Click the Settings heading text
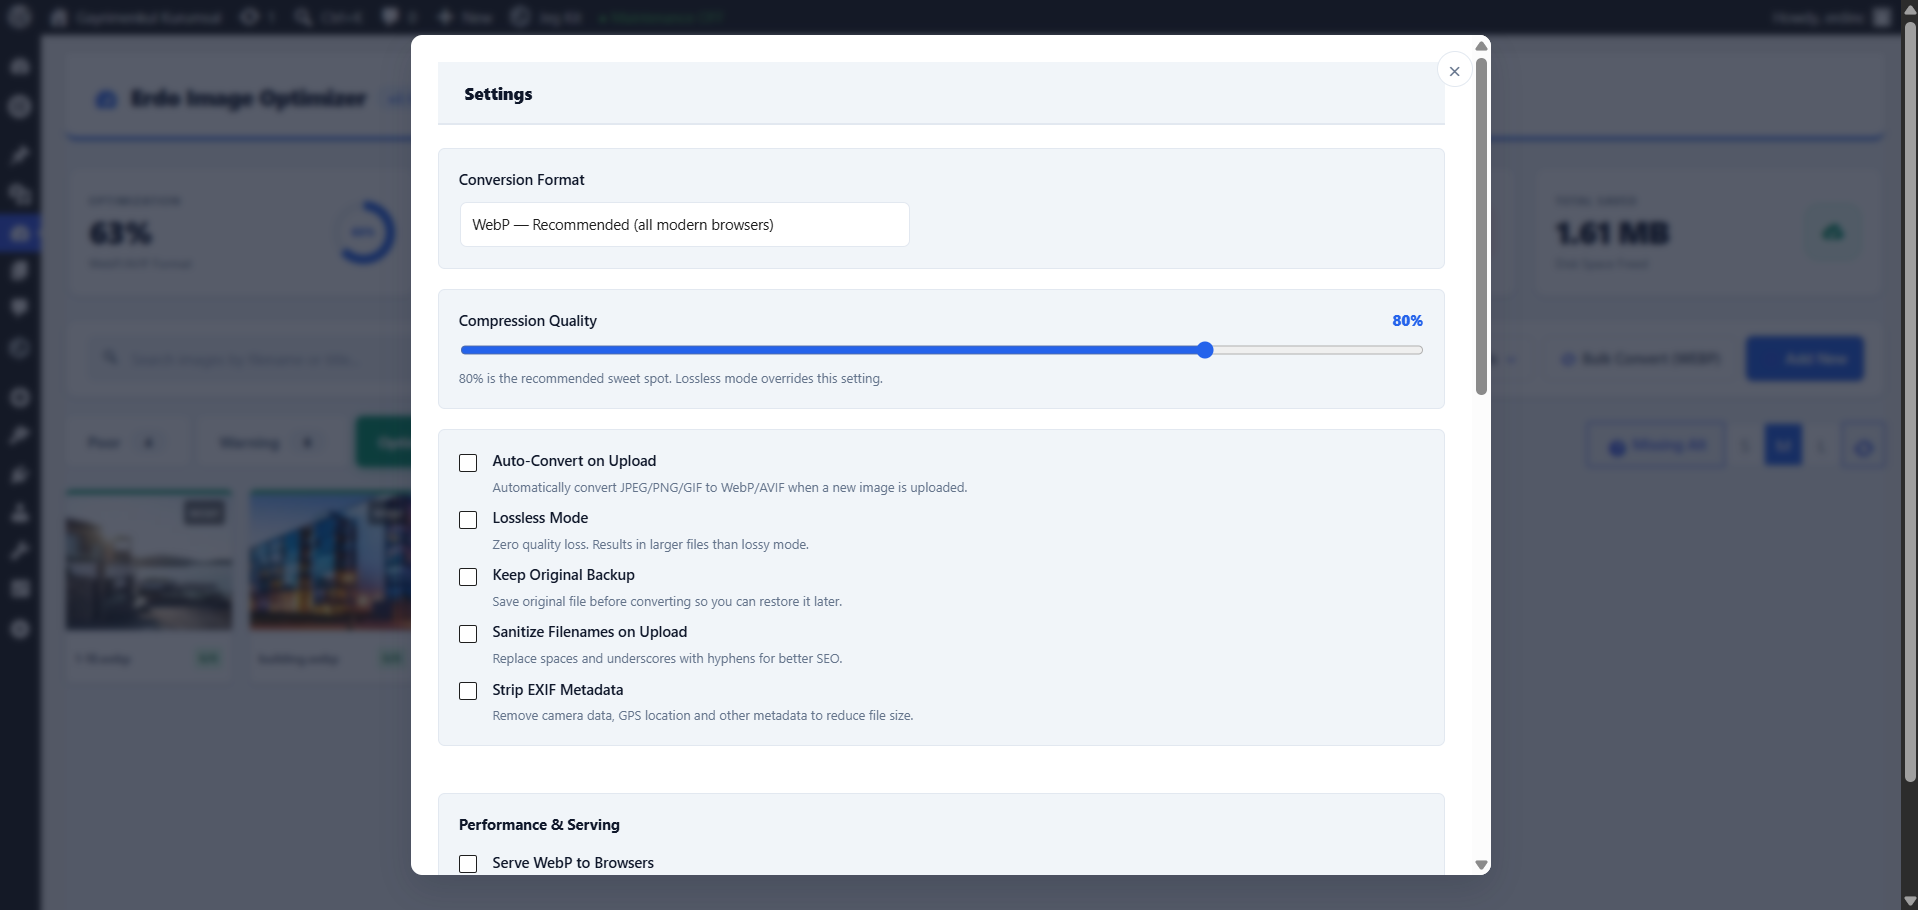Screen dimensions: 1918x910 point(498,94)
